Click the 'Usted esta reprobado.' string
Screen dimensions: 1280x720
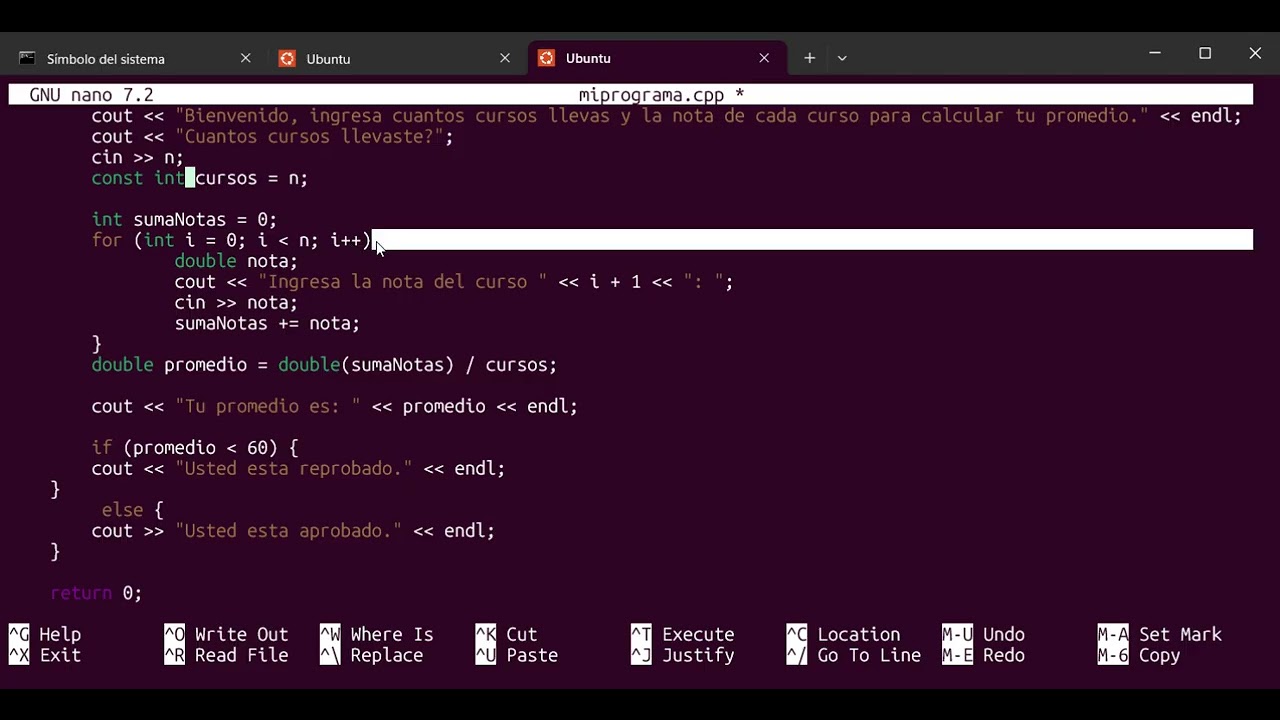293,468
